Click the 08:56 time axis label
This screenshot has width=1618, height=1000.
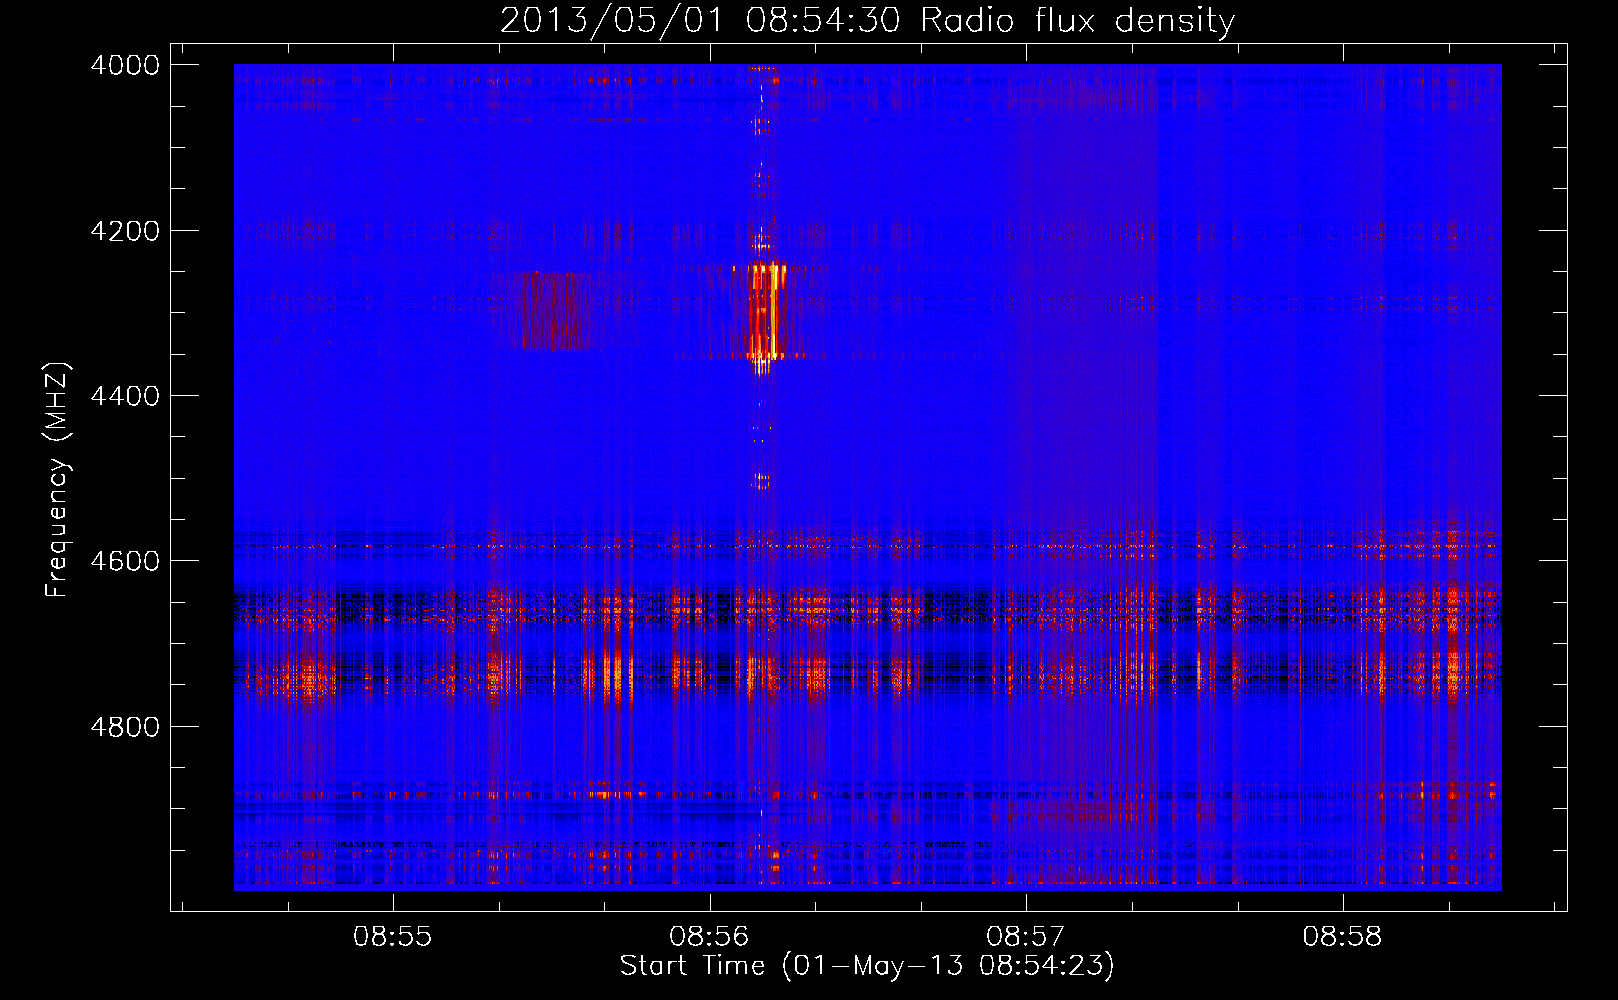tap(709, 937)
